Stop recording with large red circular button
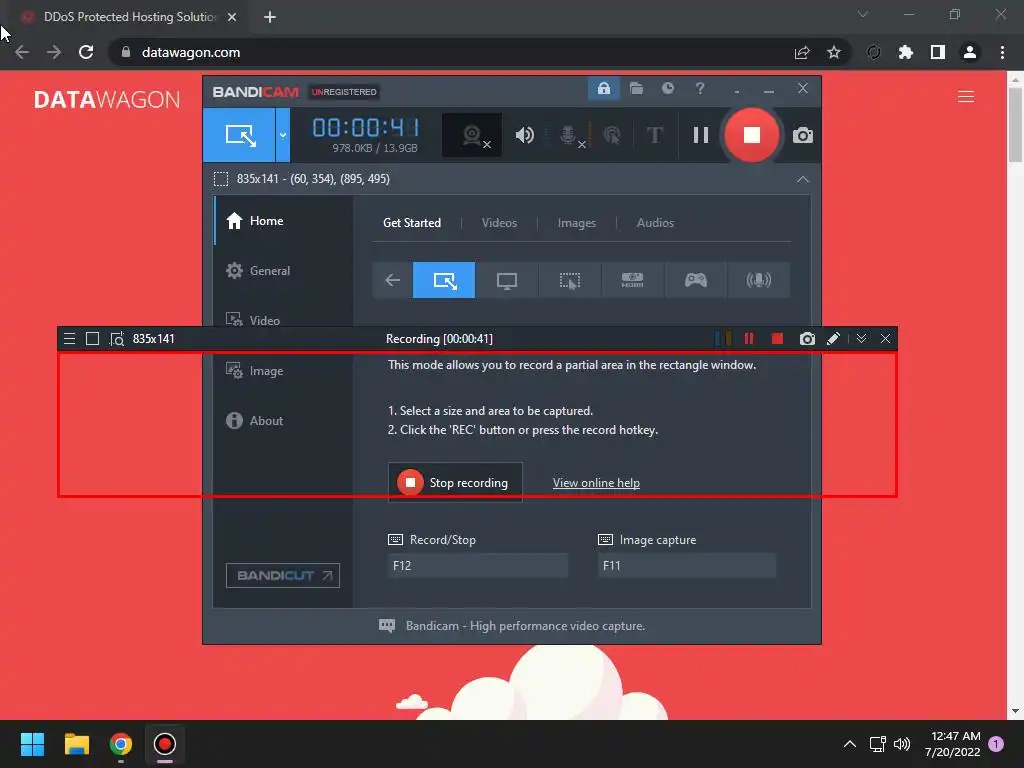 tap(752, 135)
